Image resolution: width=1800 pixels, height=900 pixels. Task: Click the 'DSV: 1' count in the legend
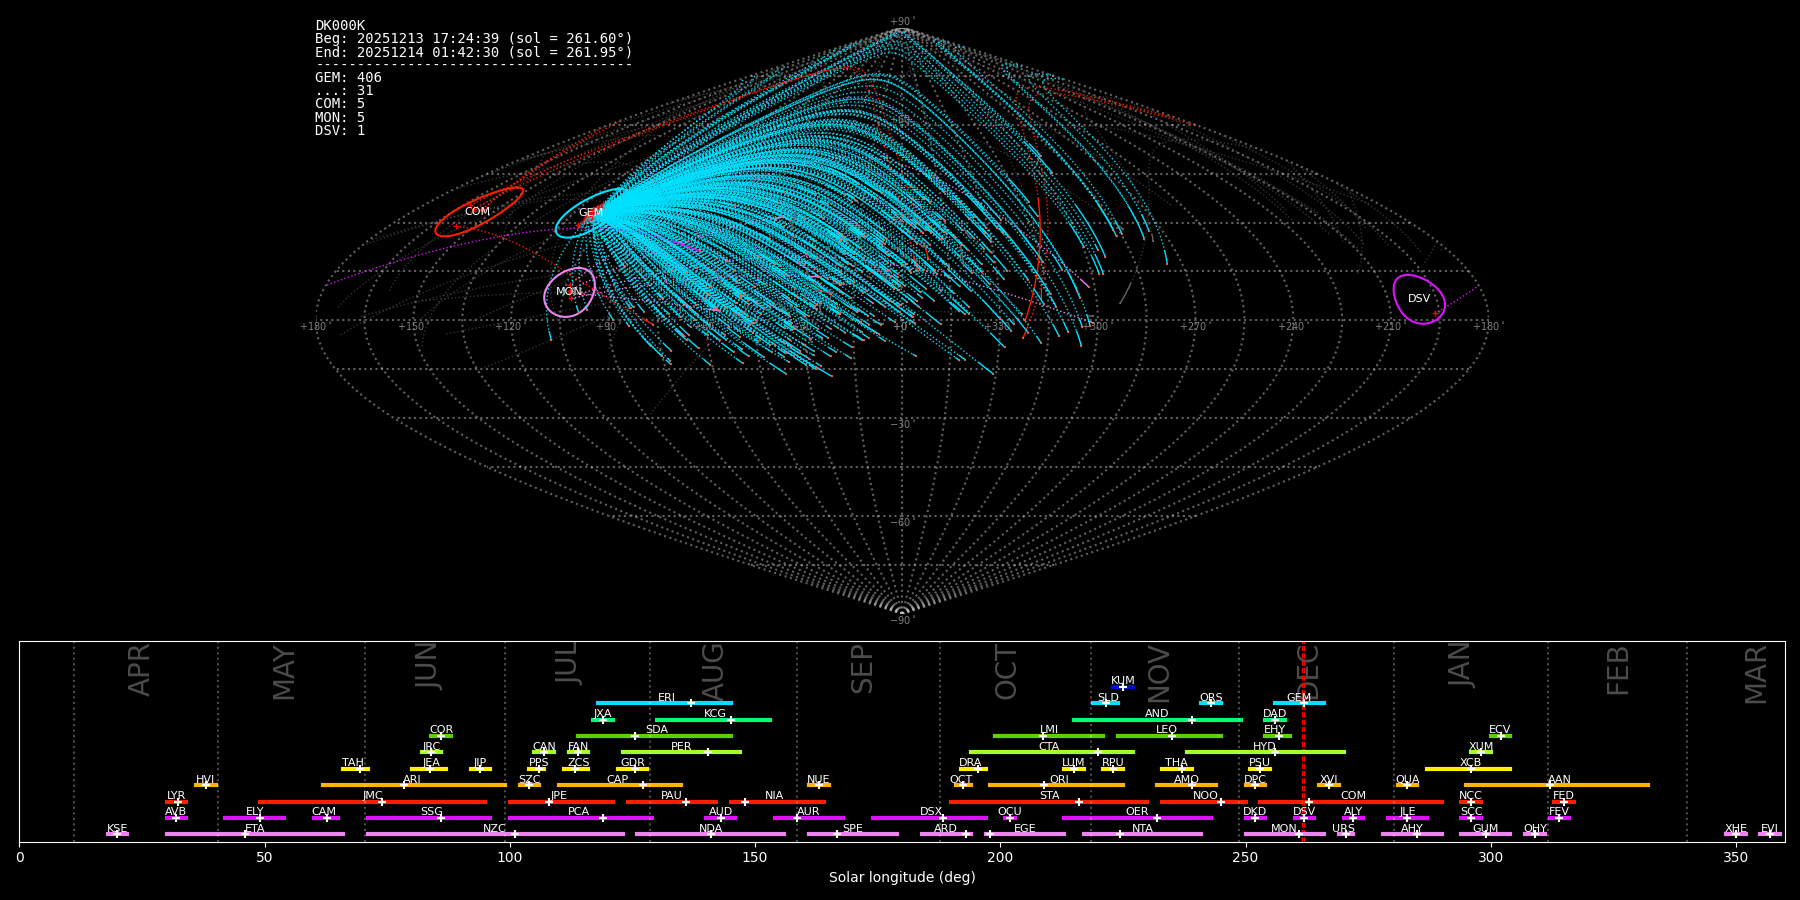click(x=340, y=131)
